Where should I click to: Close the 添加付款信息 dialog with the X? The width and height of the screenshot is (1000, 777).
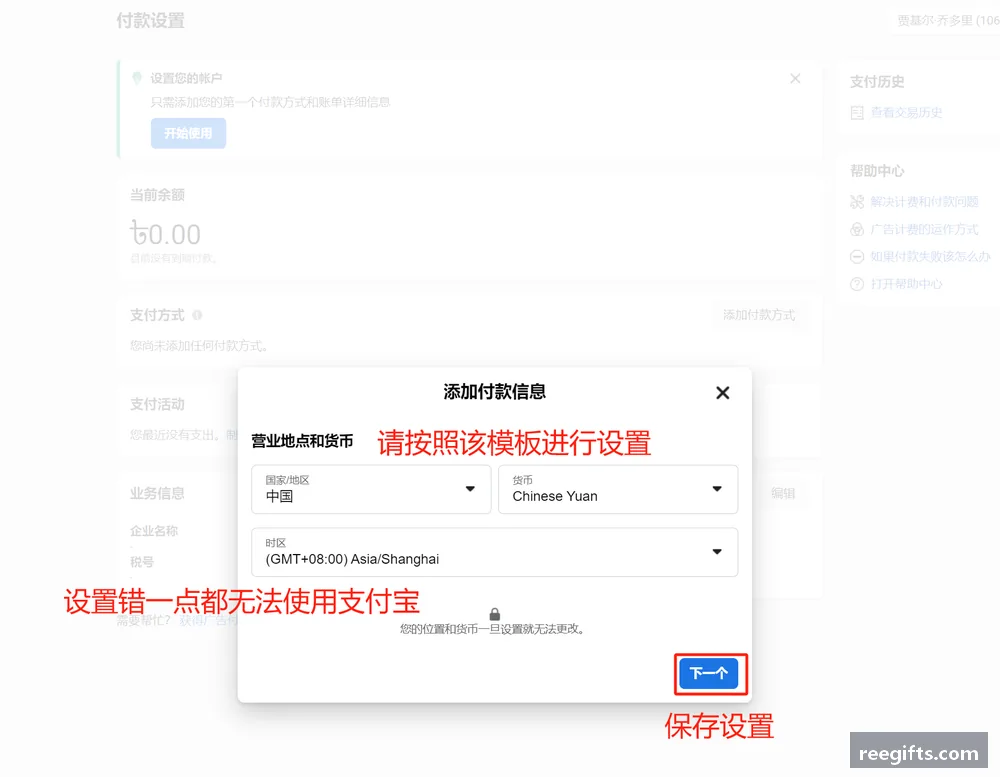[x=722, y=393]
